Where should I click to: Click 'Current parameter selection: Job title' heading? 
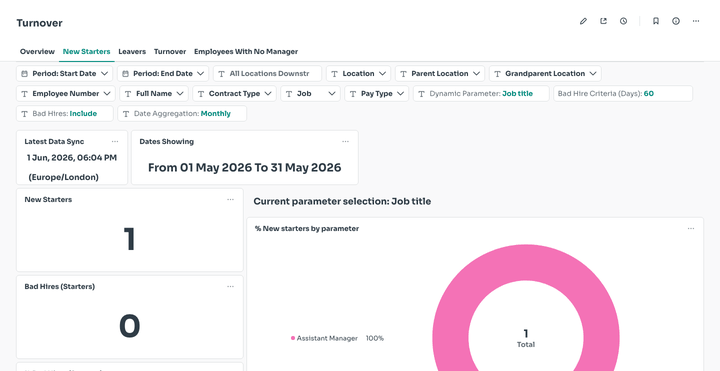342,201
